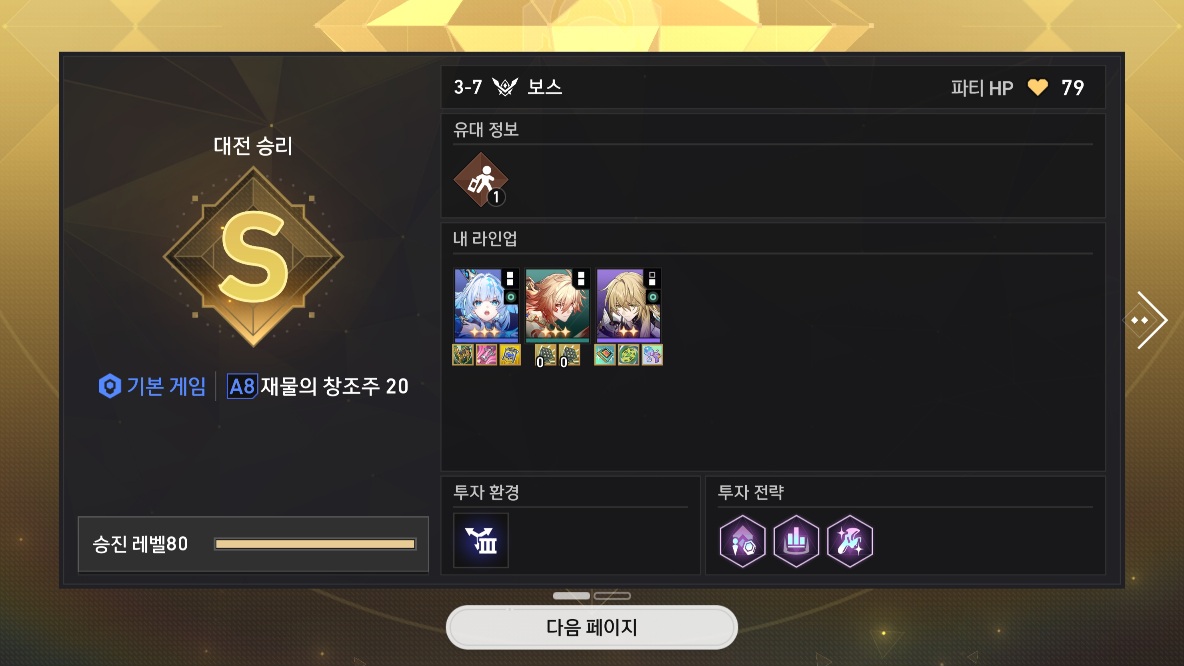This screenshot has height=666, width=1184.
Task: Click the yellow scroll equipment icon
Action: coord(510,355)
